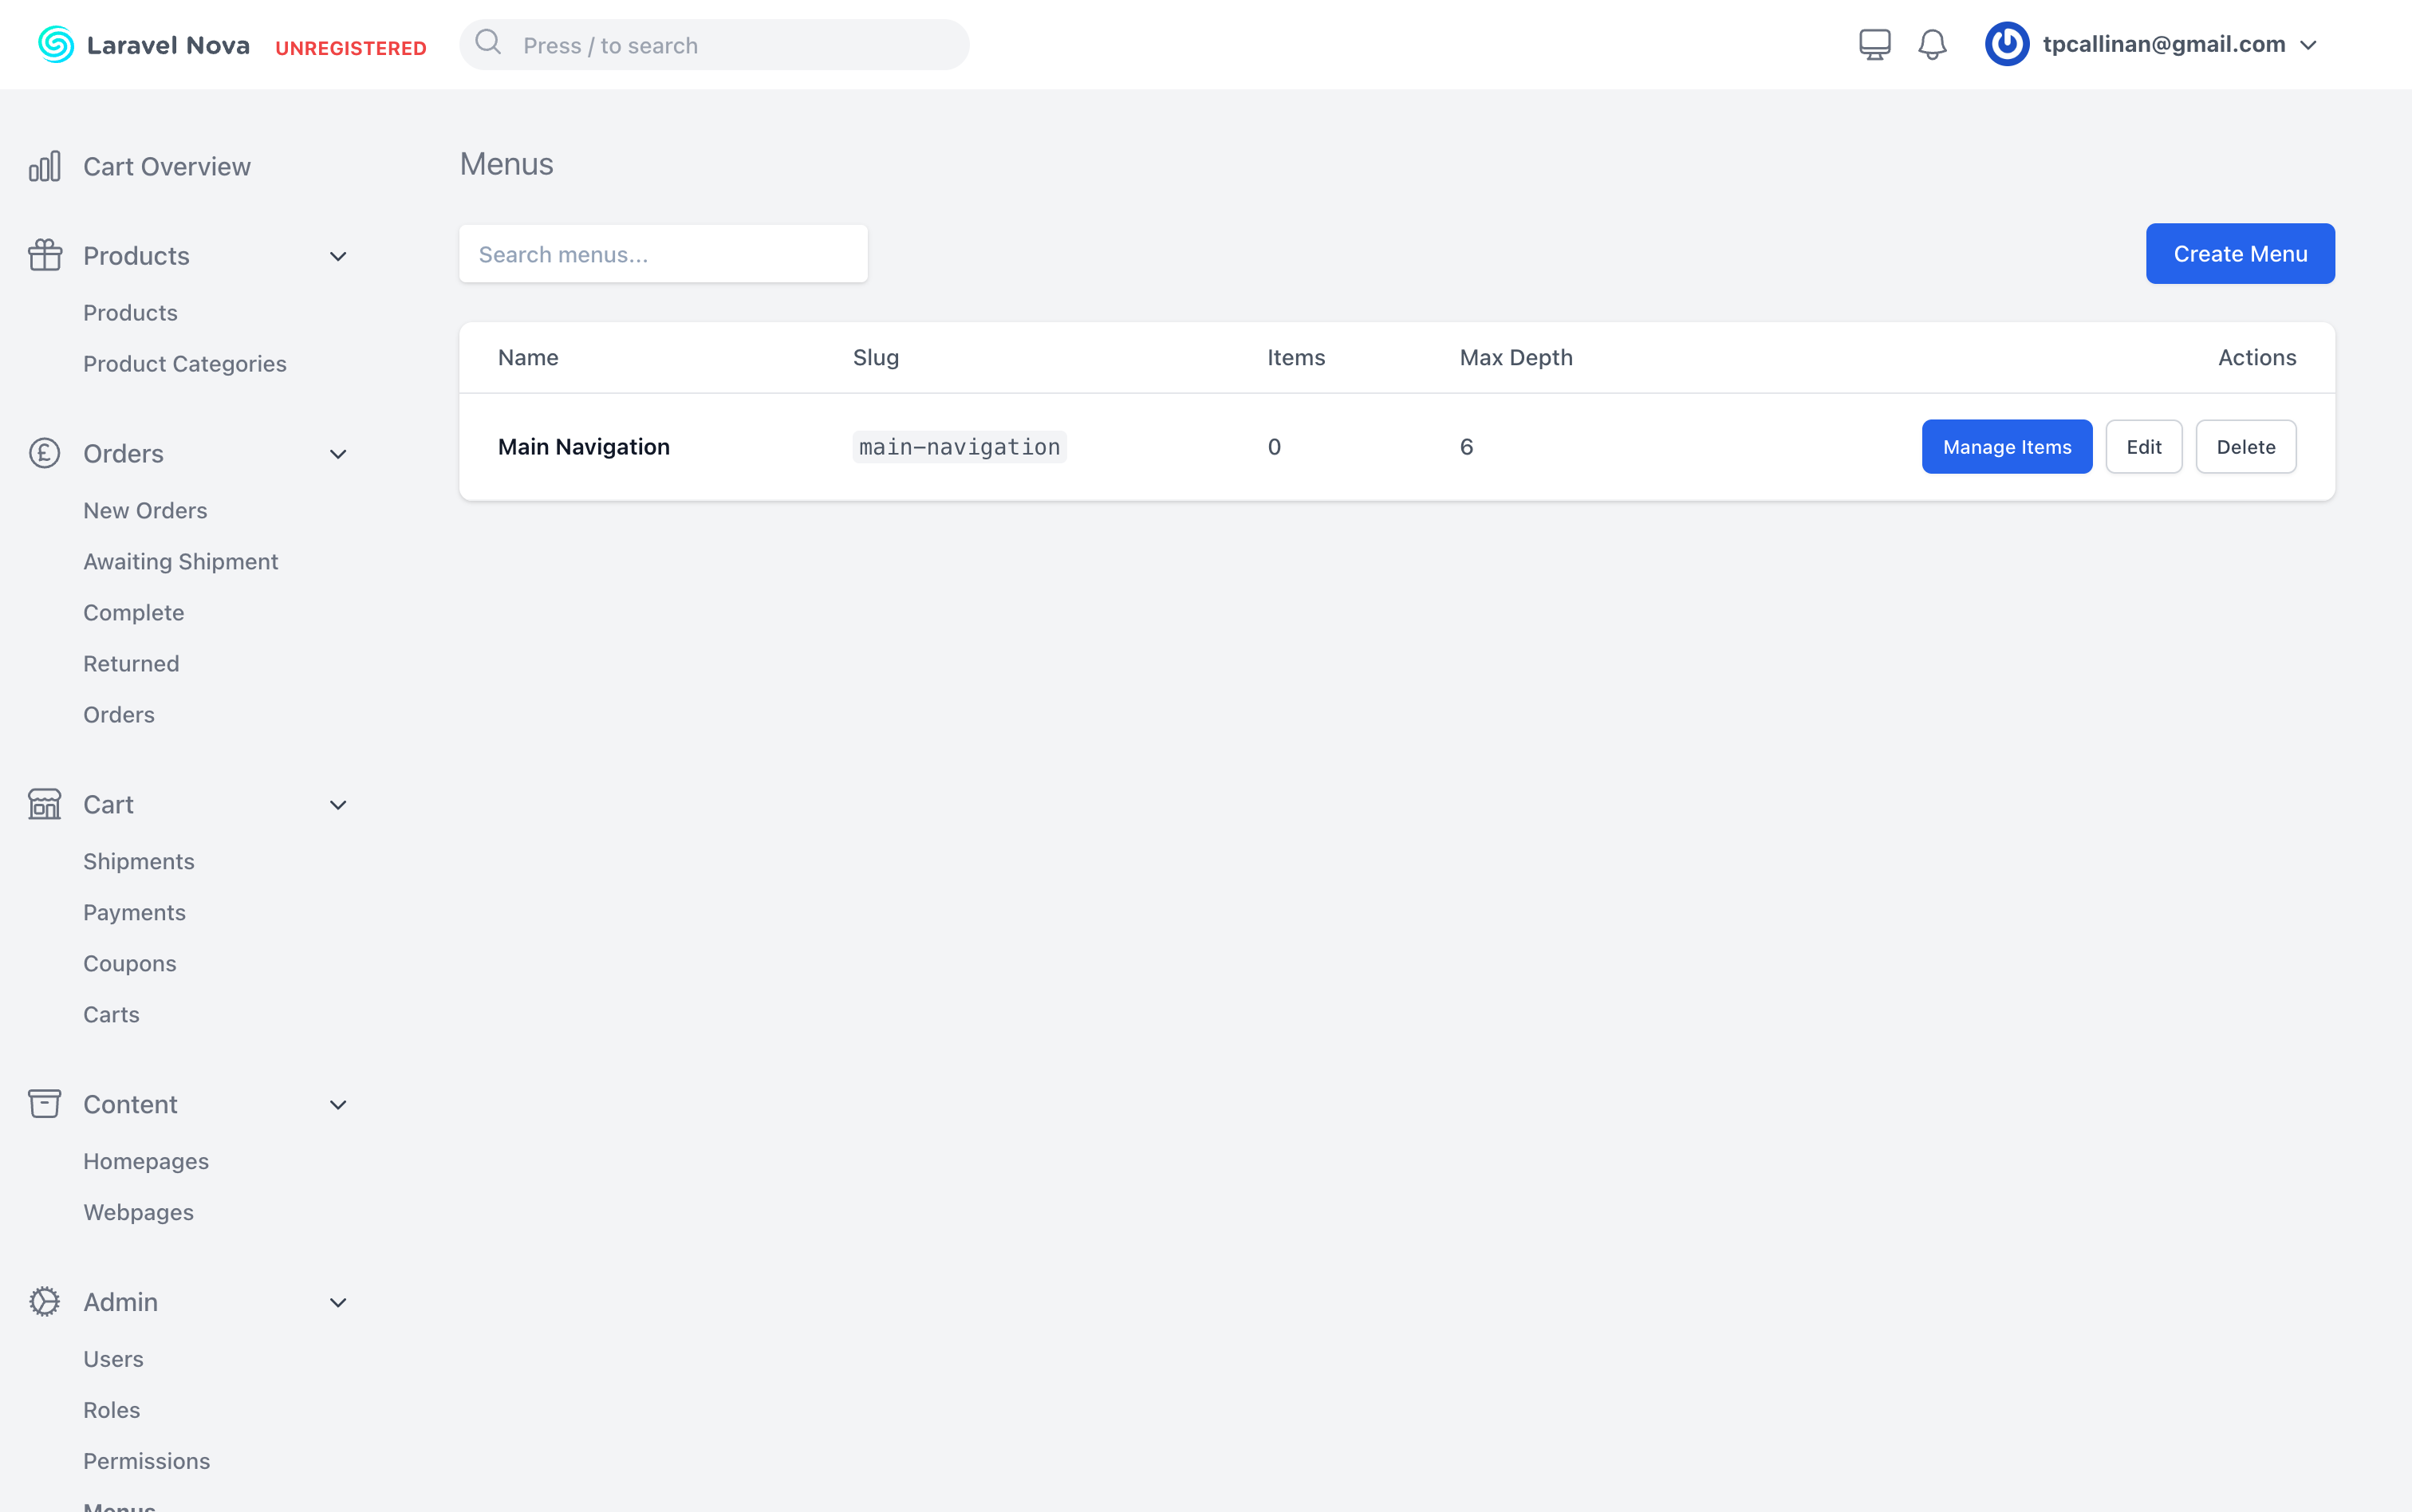Collapse the Orders sidebar section chevron
This screenshot has width=2412, height=1512.
[x=338, y=454]
